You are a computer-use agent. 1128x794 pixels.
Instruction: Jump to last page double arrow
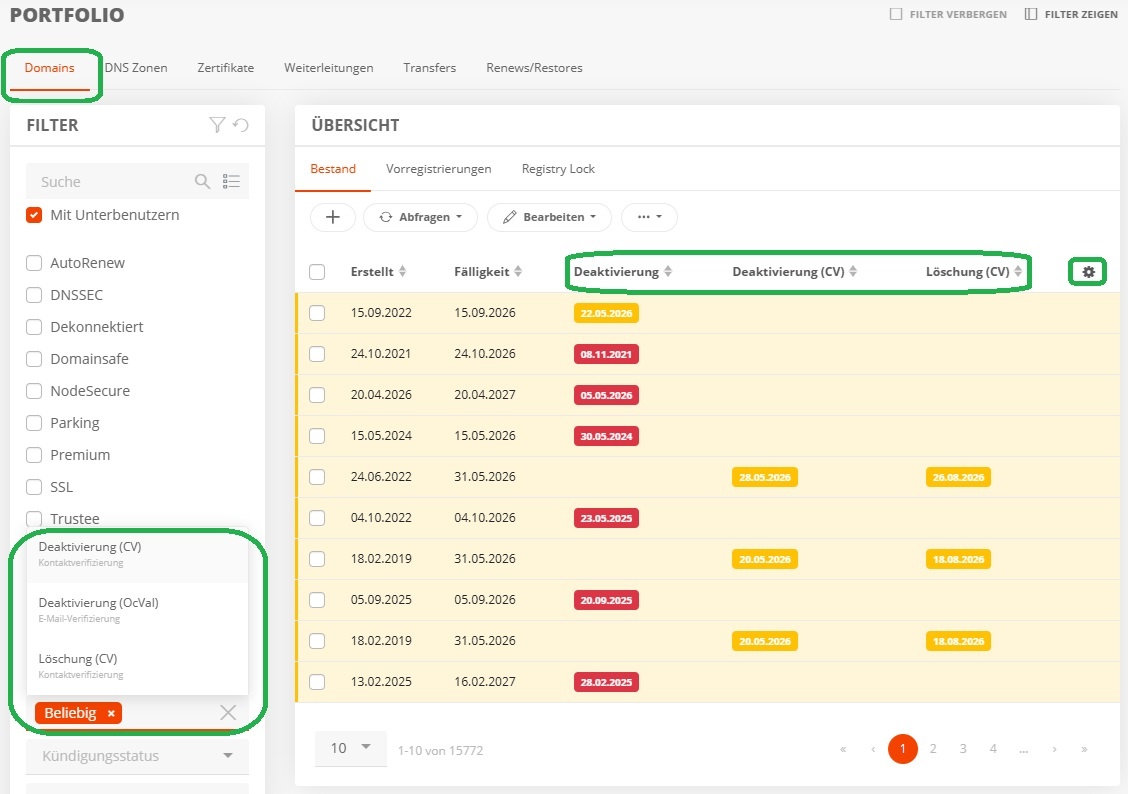[x=1084, y=749]
